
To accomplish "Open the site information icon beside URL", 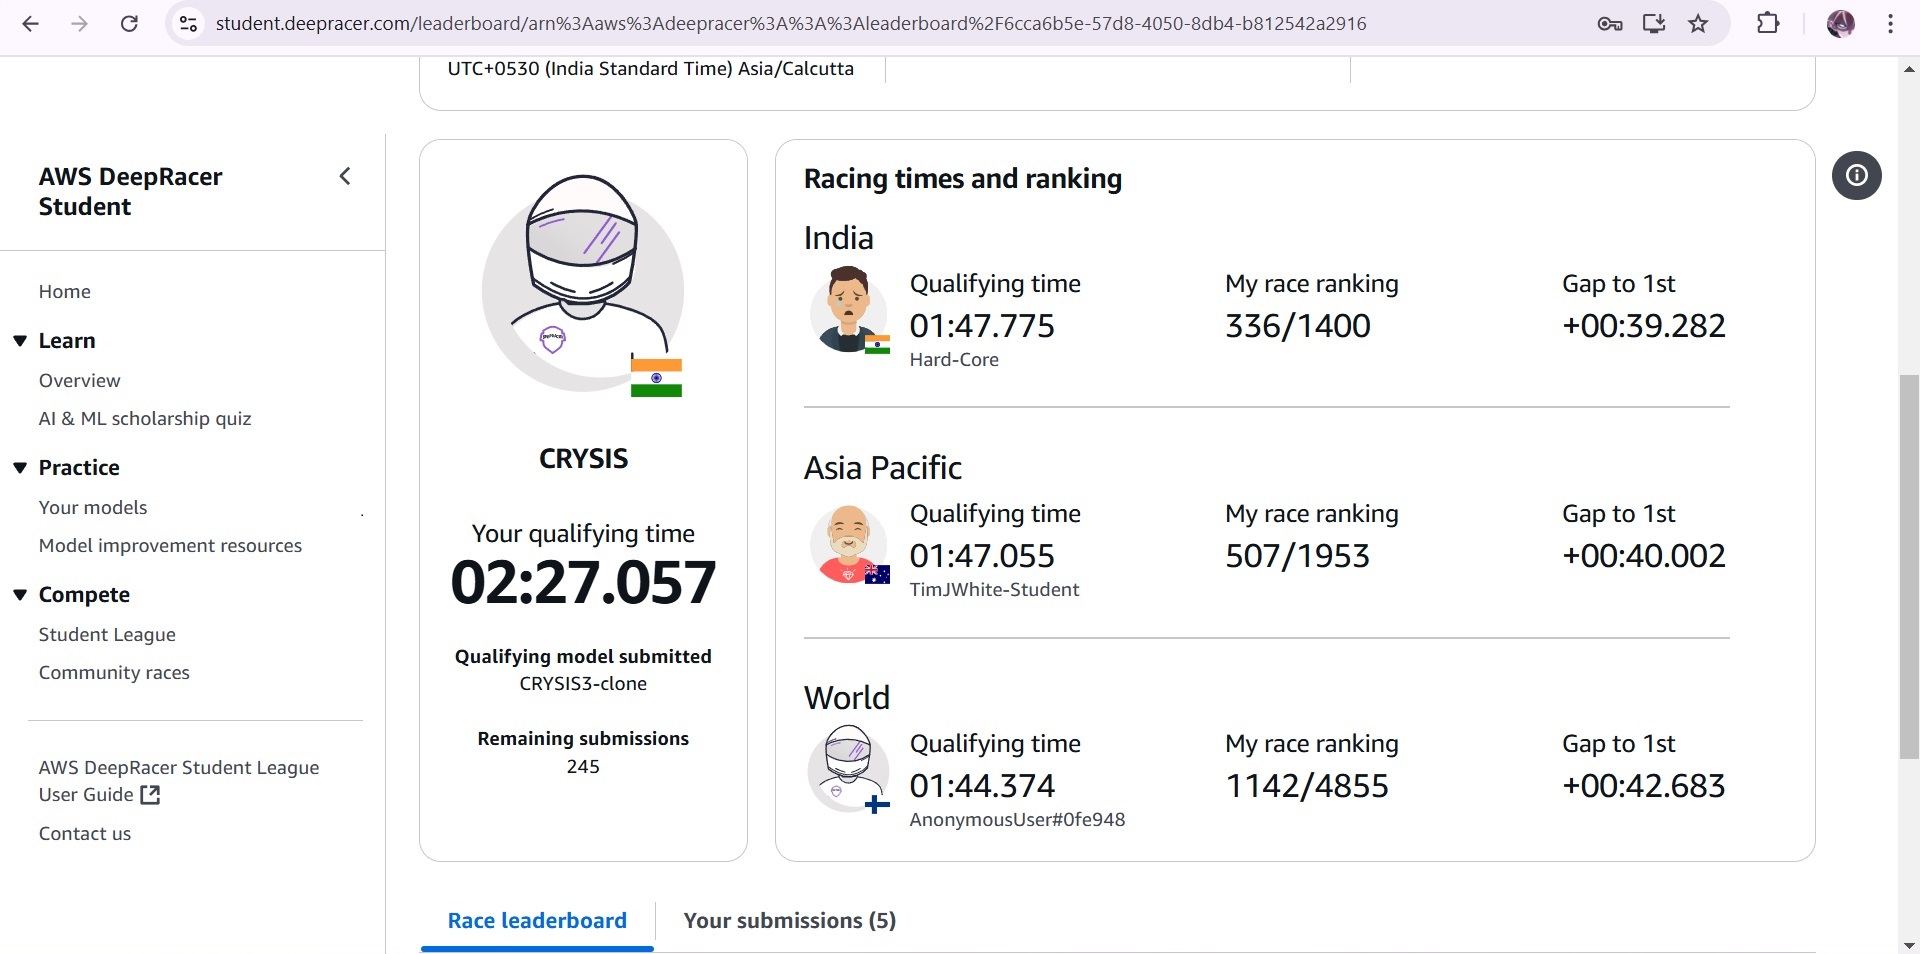I will (x=188, y=24).
